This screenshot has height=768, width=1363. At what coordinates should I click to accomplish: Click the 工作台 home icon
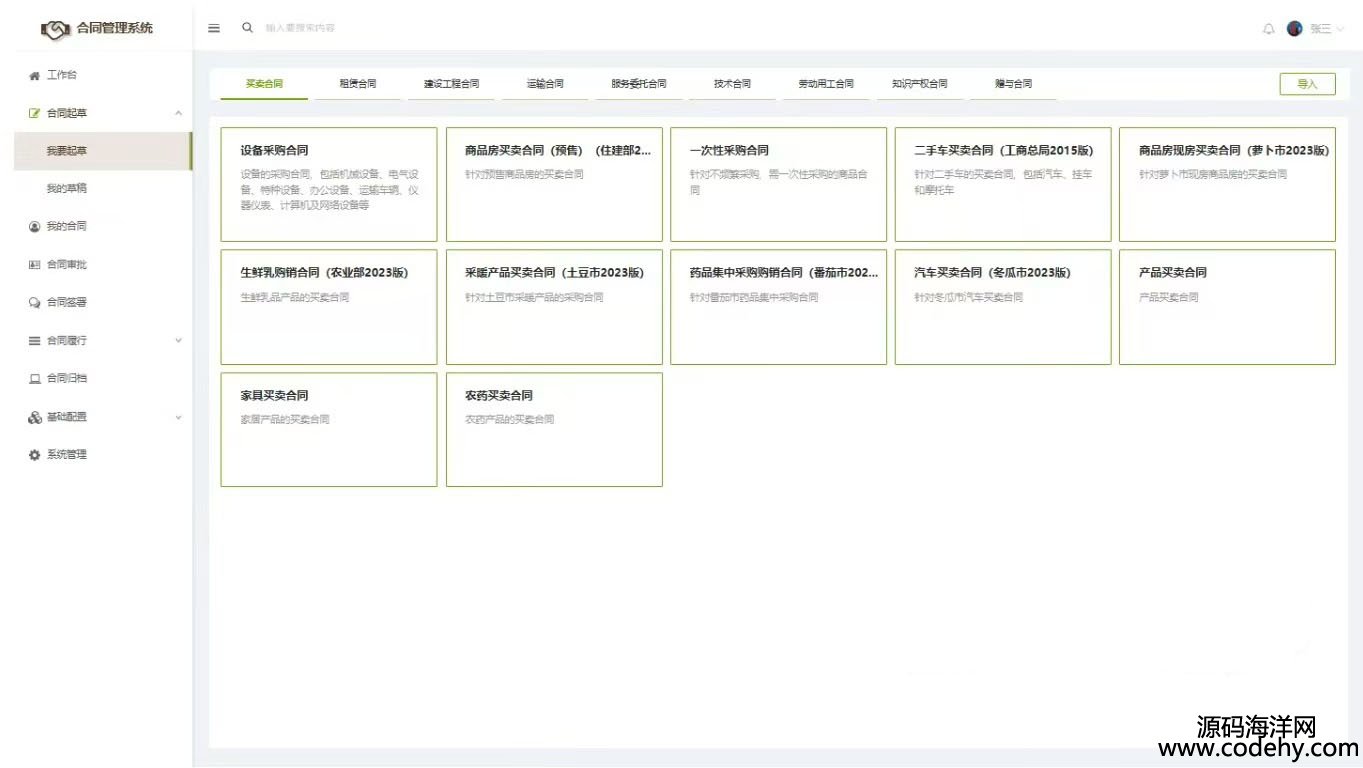click(x=35, y=75)
